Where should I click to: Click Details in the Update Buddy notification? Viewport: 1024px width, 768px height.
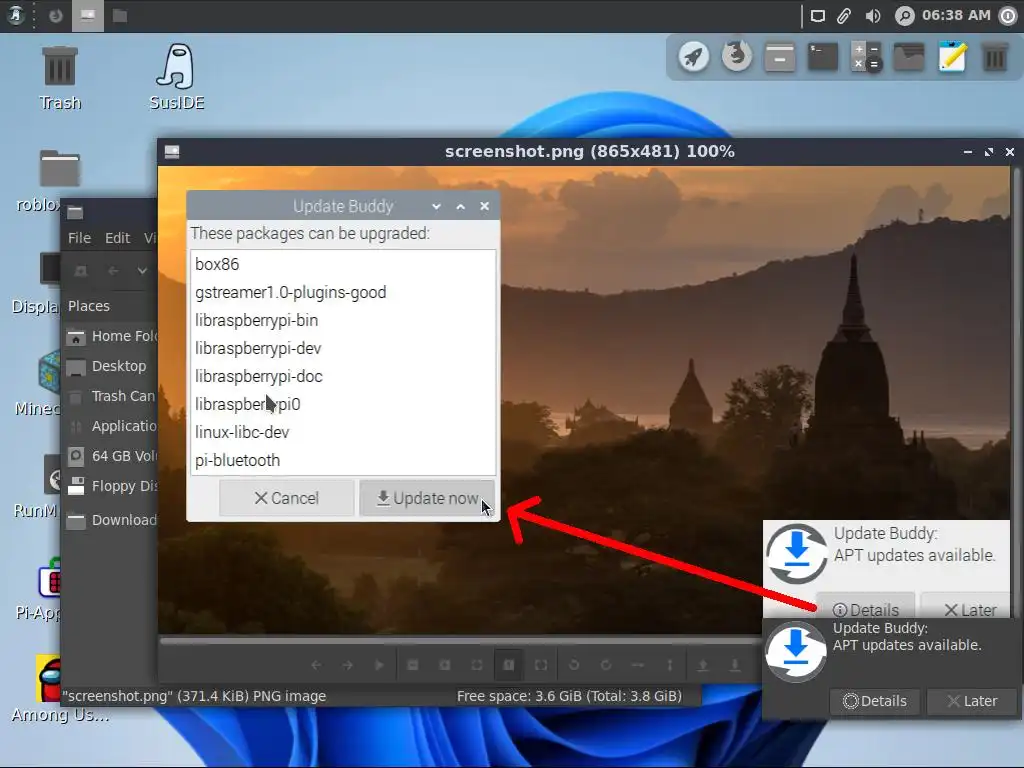click(875, 701)
